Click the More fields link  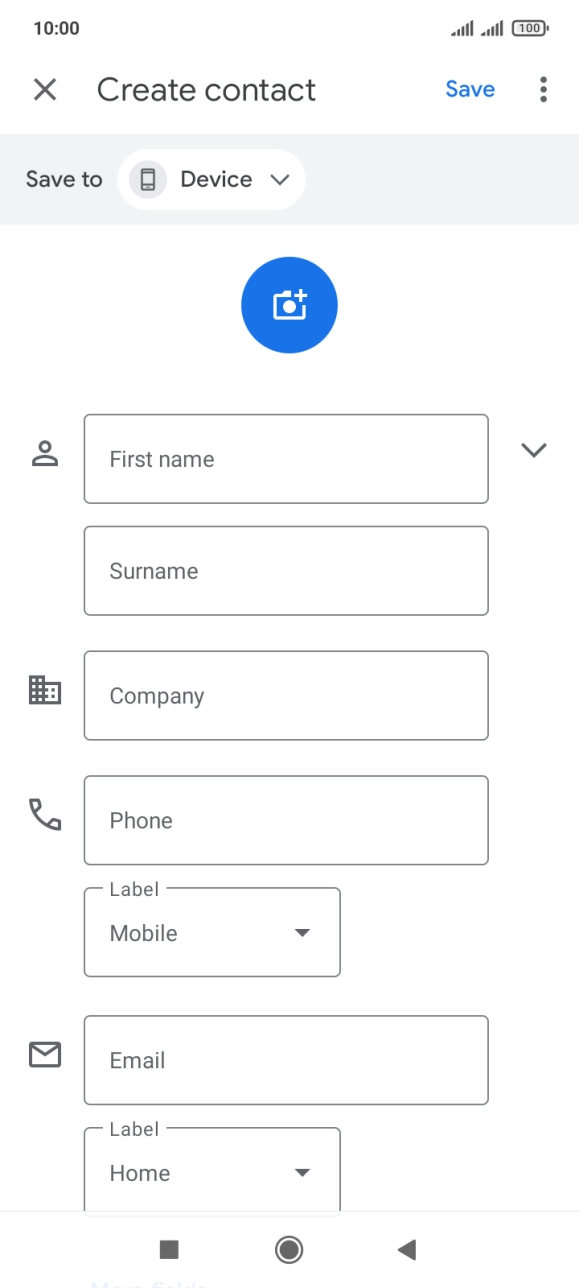[146, 1284]
